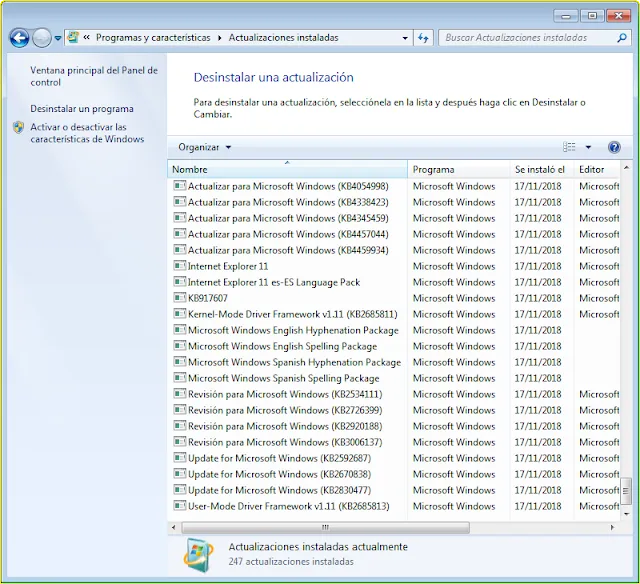Refresh the Actualizaciones instaladas list
The image size is (640, 584).
point(423,38)
